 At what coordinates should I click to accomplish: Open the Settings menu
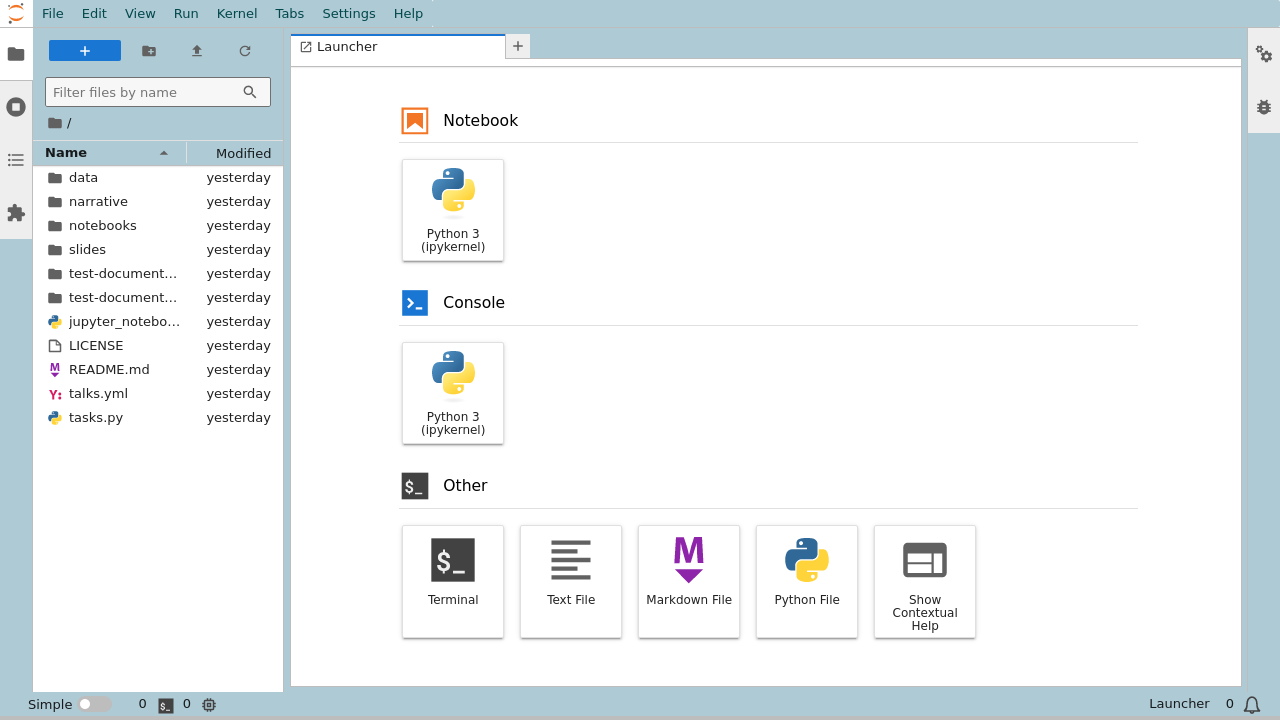349,13
